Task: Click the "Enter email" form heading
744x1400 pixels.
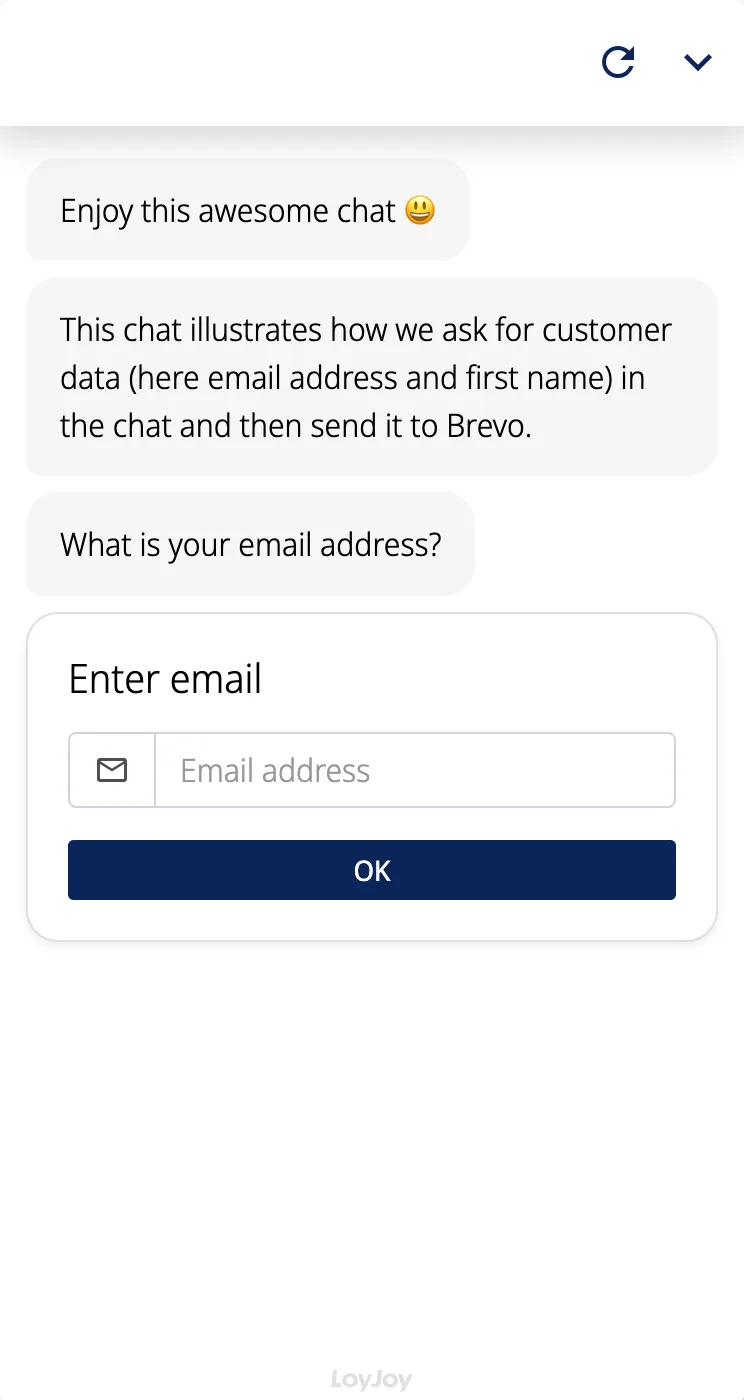Action: click(165, 680)
